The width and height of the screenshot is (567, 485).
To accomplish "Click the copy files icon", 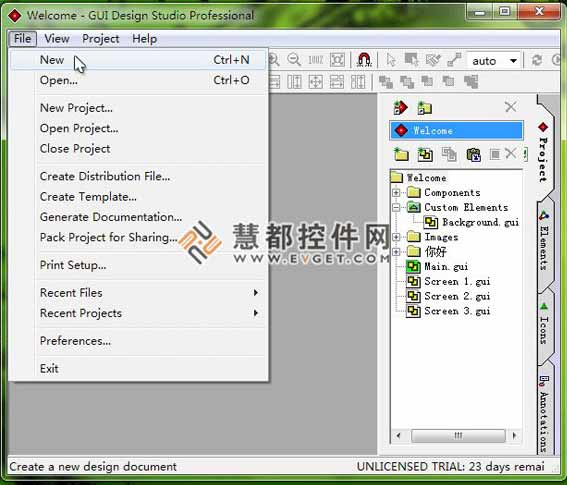I will pos(449,154).
